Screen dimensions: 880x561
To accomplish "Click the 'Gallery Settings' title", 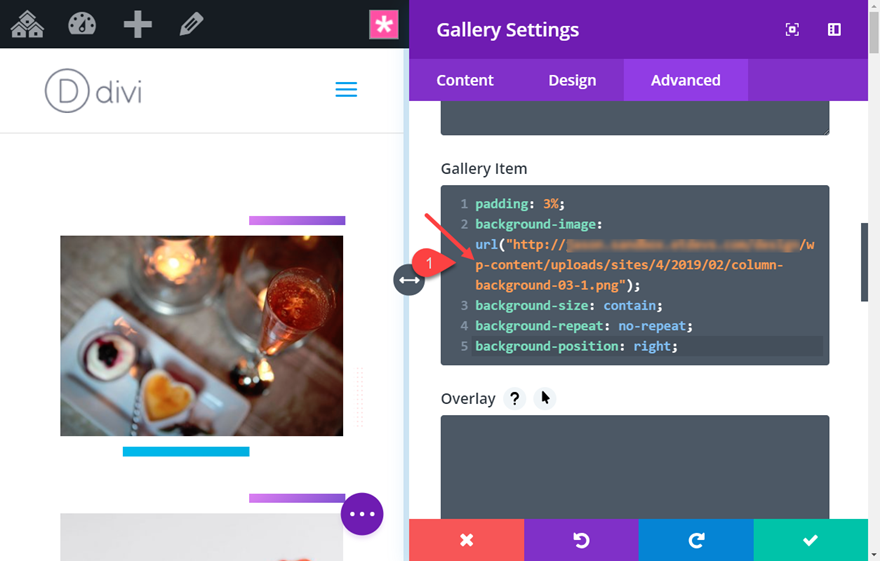I will click(x=507, y=30).
